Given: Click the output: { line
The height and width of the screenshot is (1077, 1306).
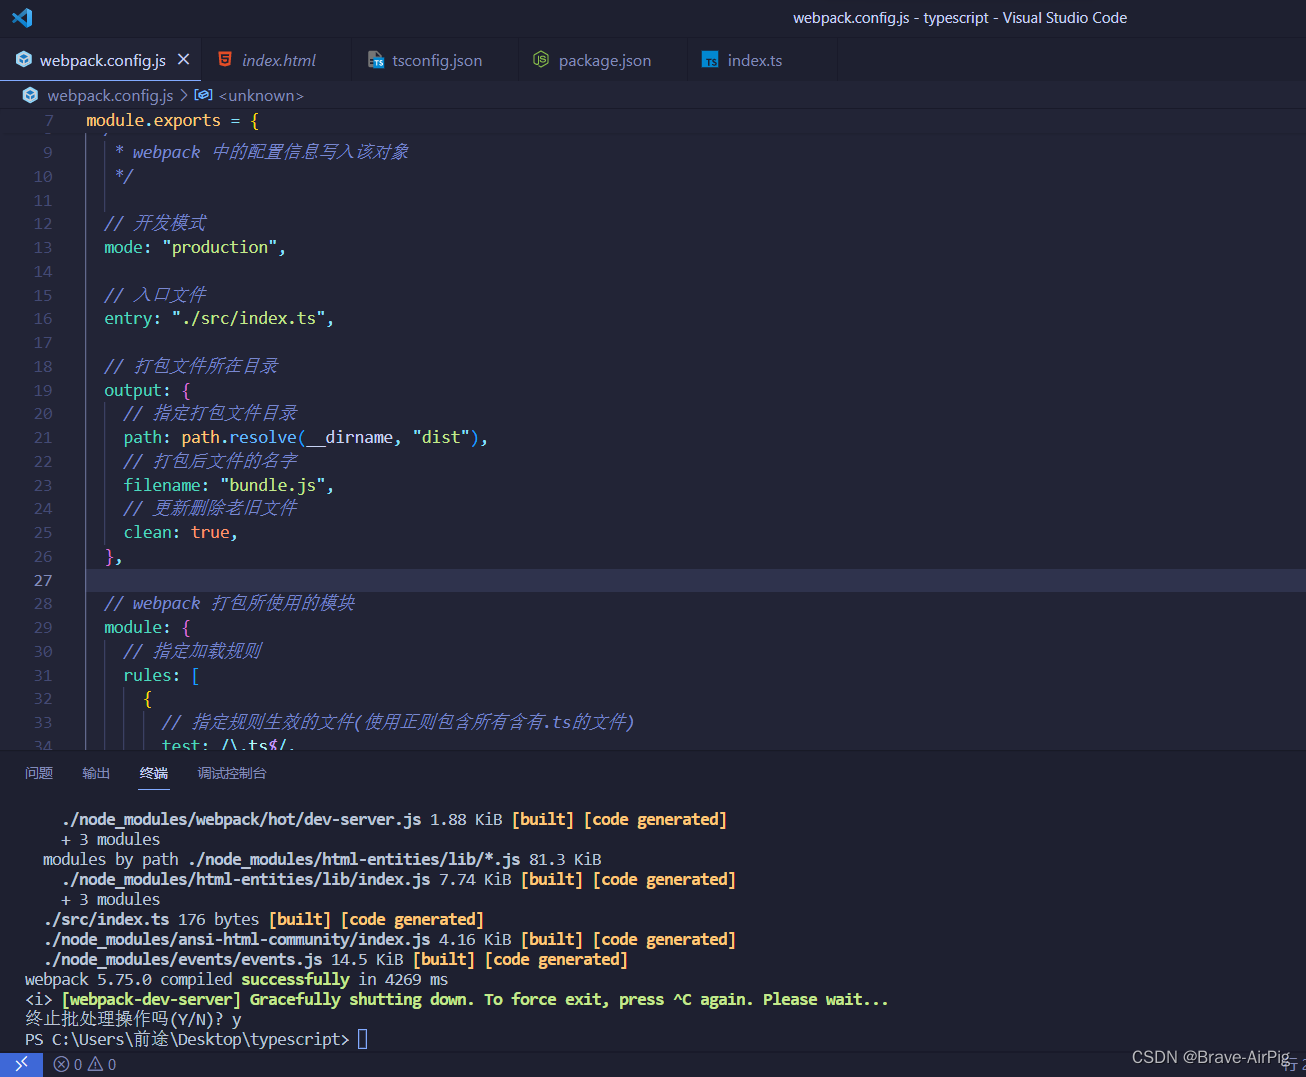Looking at the screenshot, I should [x=147, y=391].
